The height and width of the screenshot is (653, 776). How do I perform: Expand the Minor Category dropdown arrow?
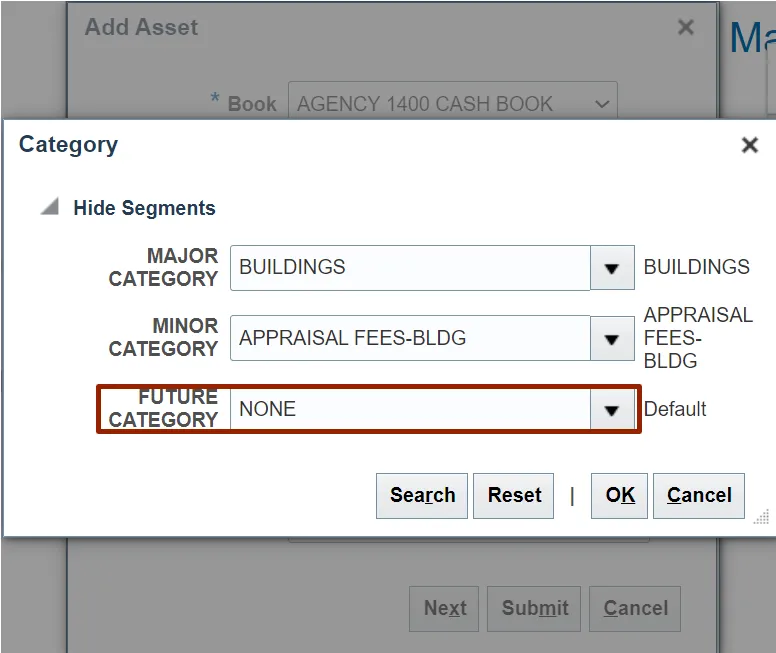pyautogui.click(x=612, y=339)
